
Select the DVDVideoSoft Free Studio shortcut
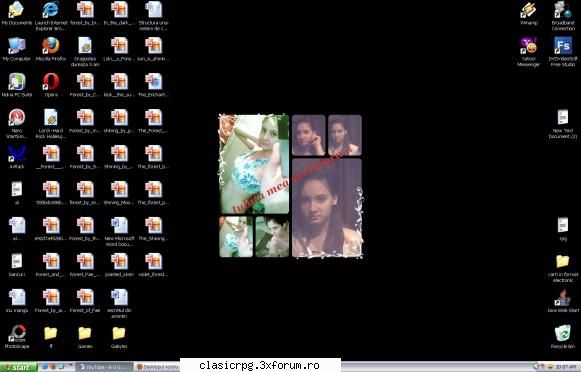tap(563, 52)
